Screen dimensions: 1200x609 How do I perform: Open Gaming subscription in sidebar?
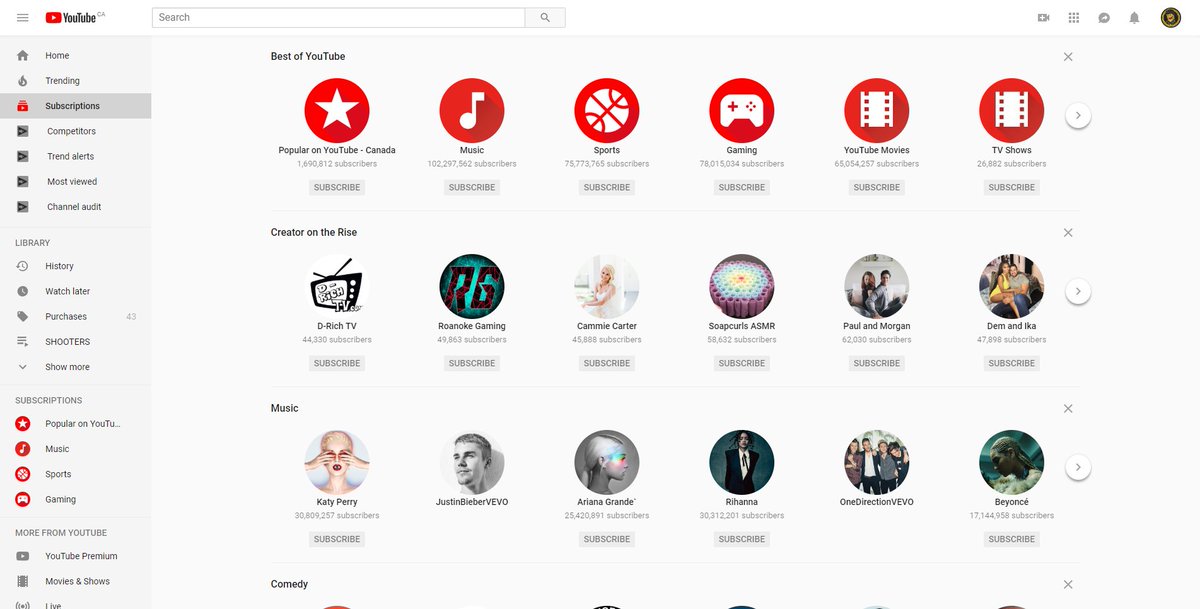[76, 499]
